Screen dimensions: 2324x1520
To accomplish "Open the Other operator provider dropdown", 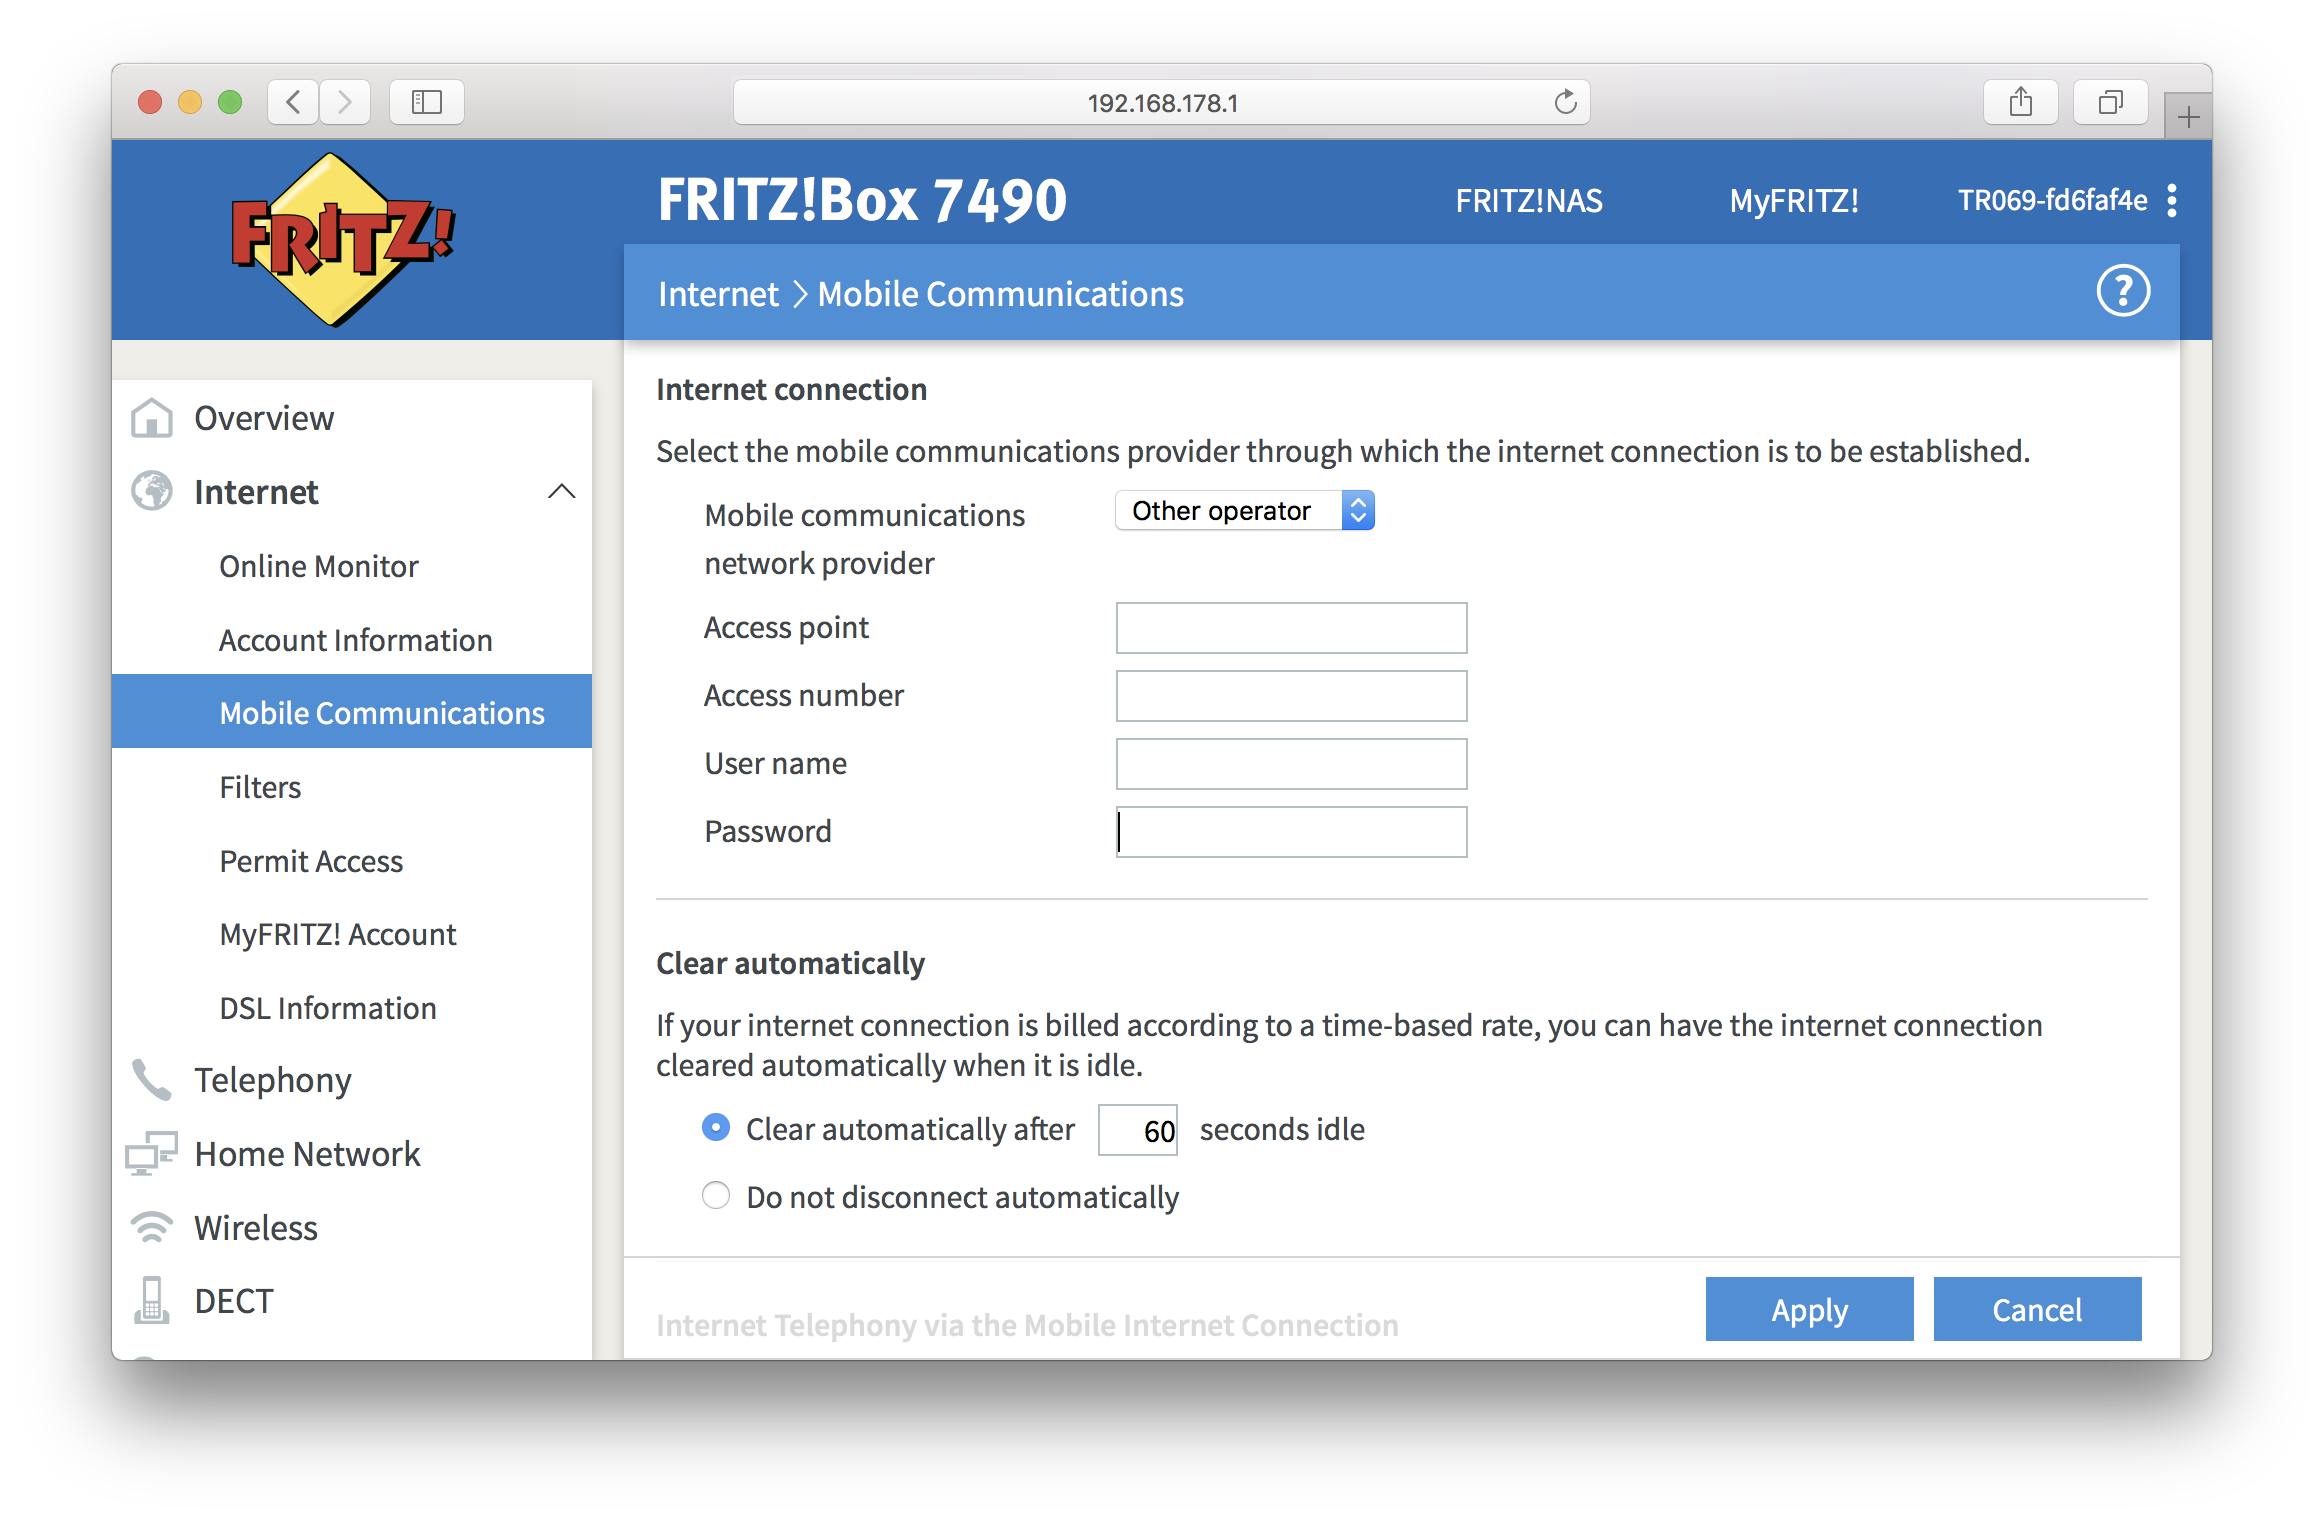I will coord(1245,511).
